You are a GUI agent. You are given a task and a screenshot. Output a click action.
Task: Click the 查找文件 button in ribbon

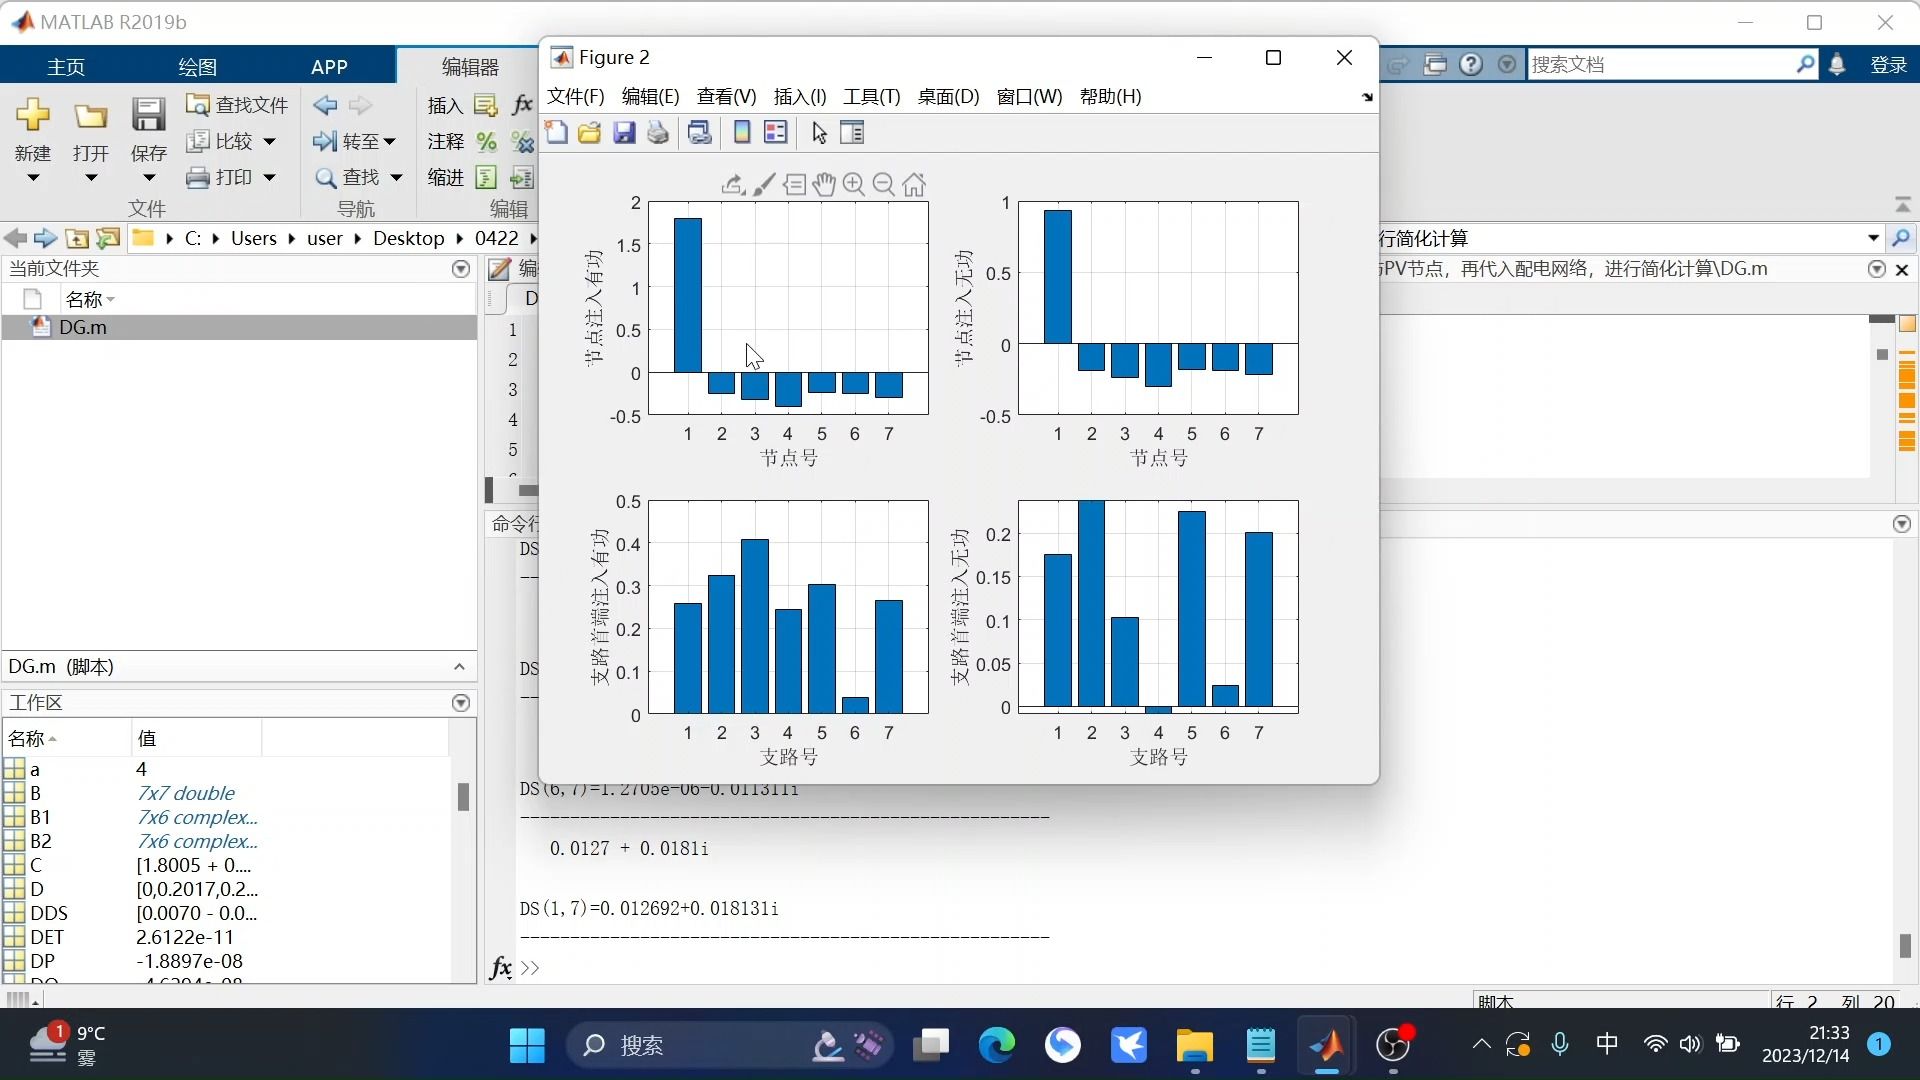click(x=238, y=105)
